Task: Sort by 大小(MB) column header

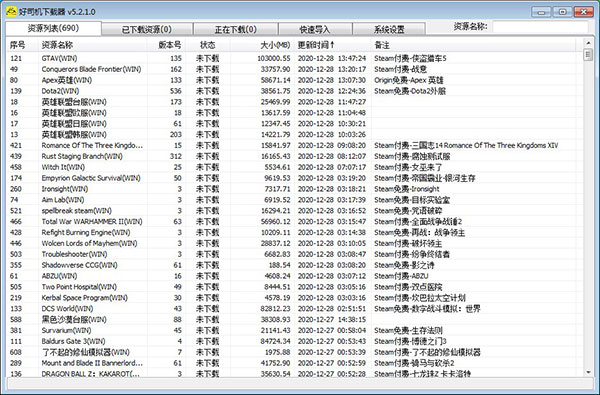Action: pyautogui.click(x=262, y=45)
